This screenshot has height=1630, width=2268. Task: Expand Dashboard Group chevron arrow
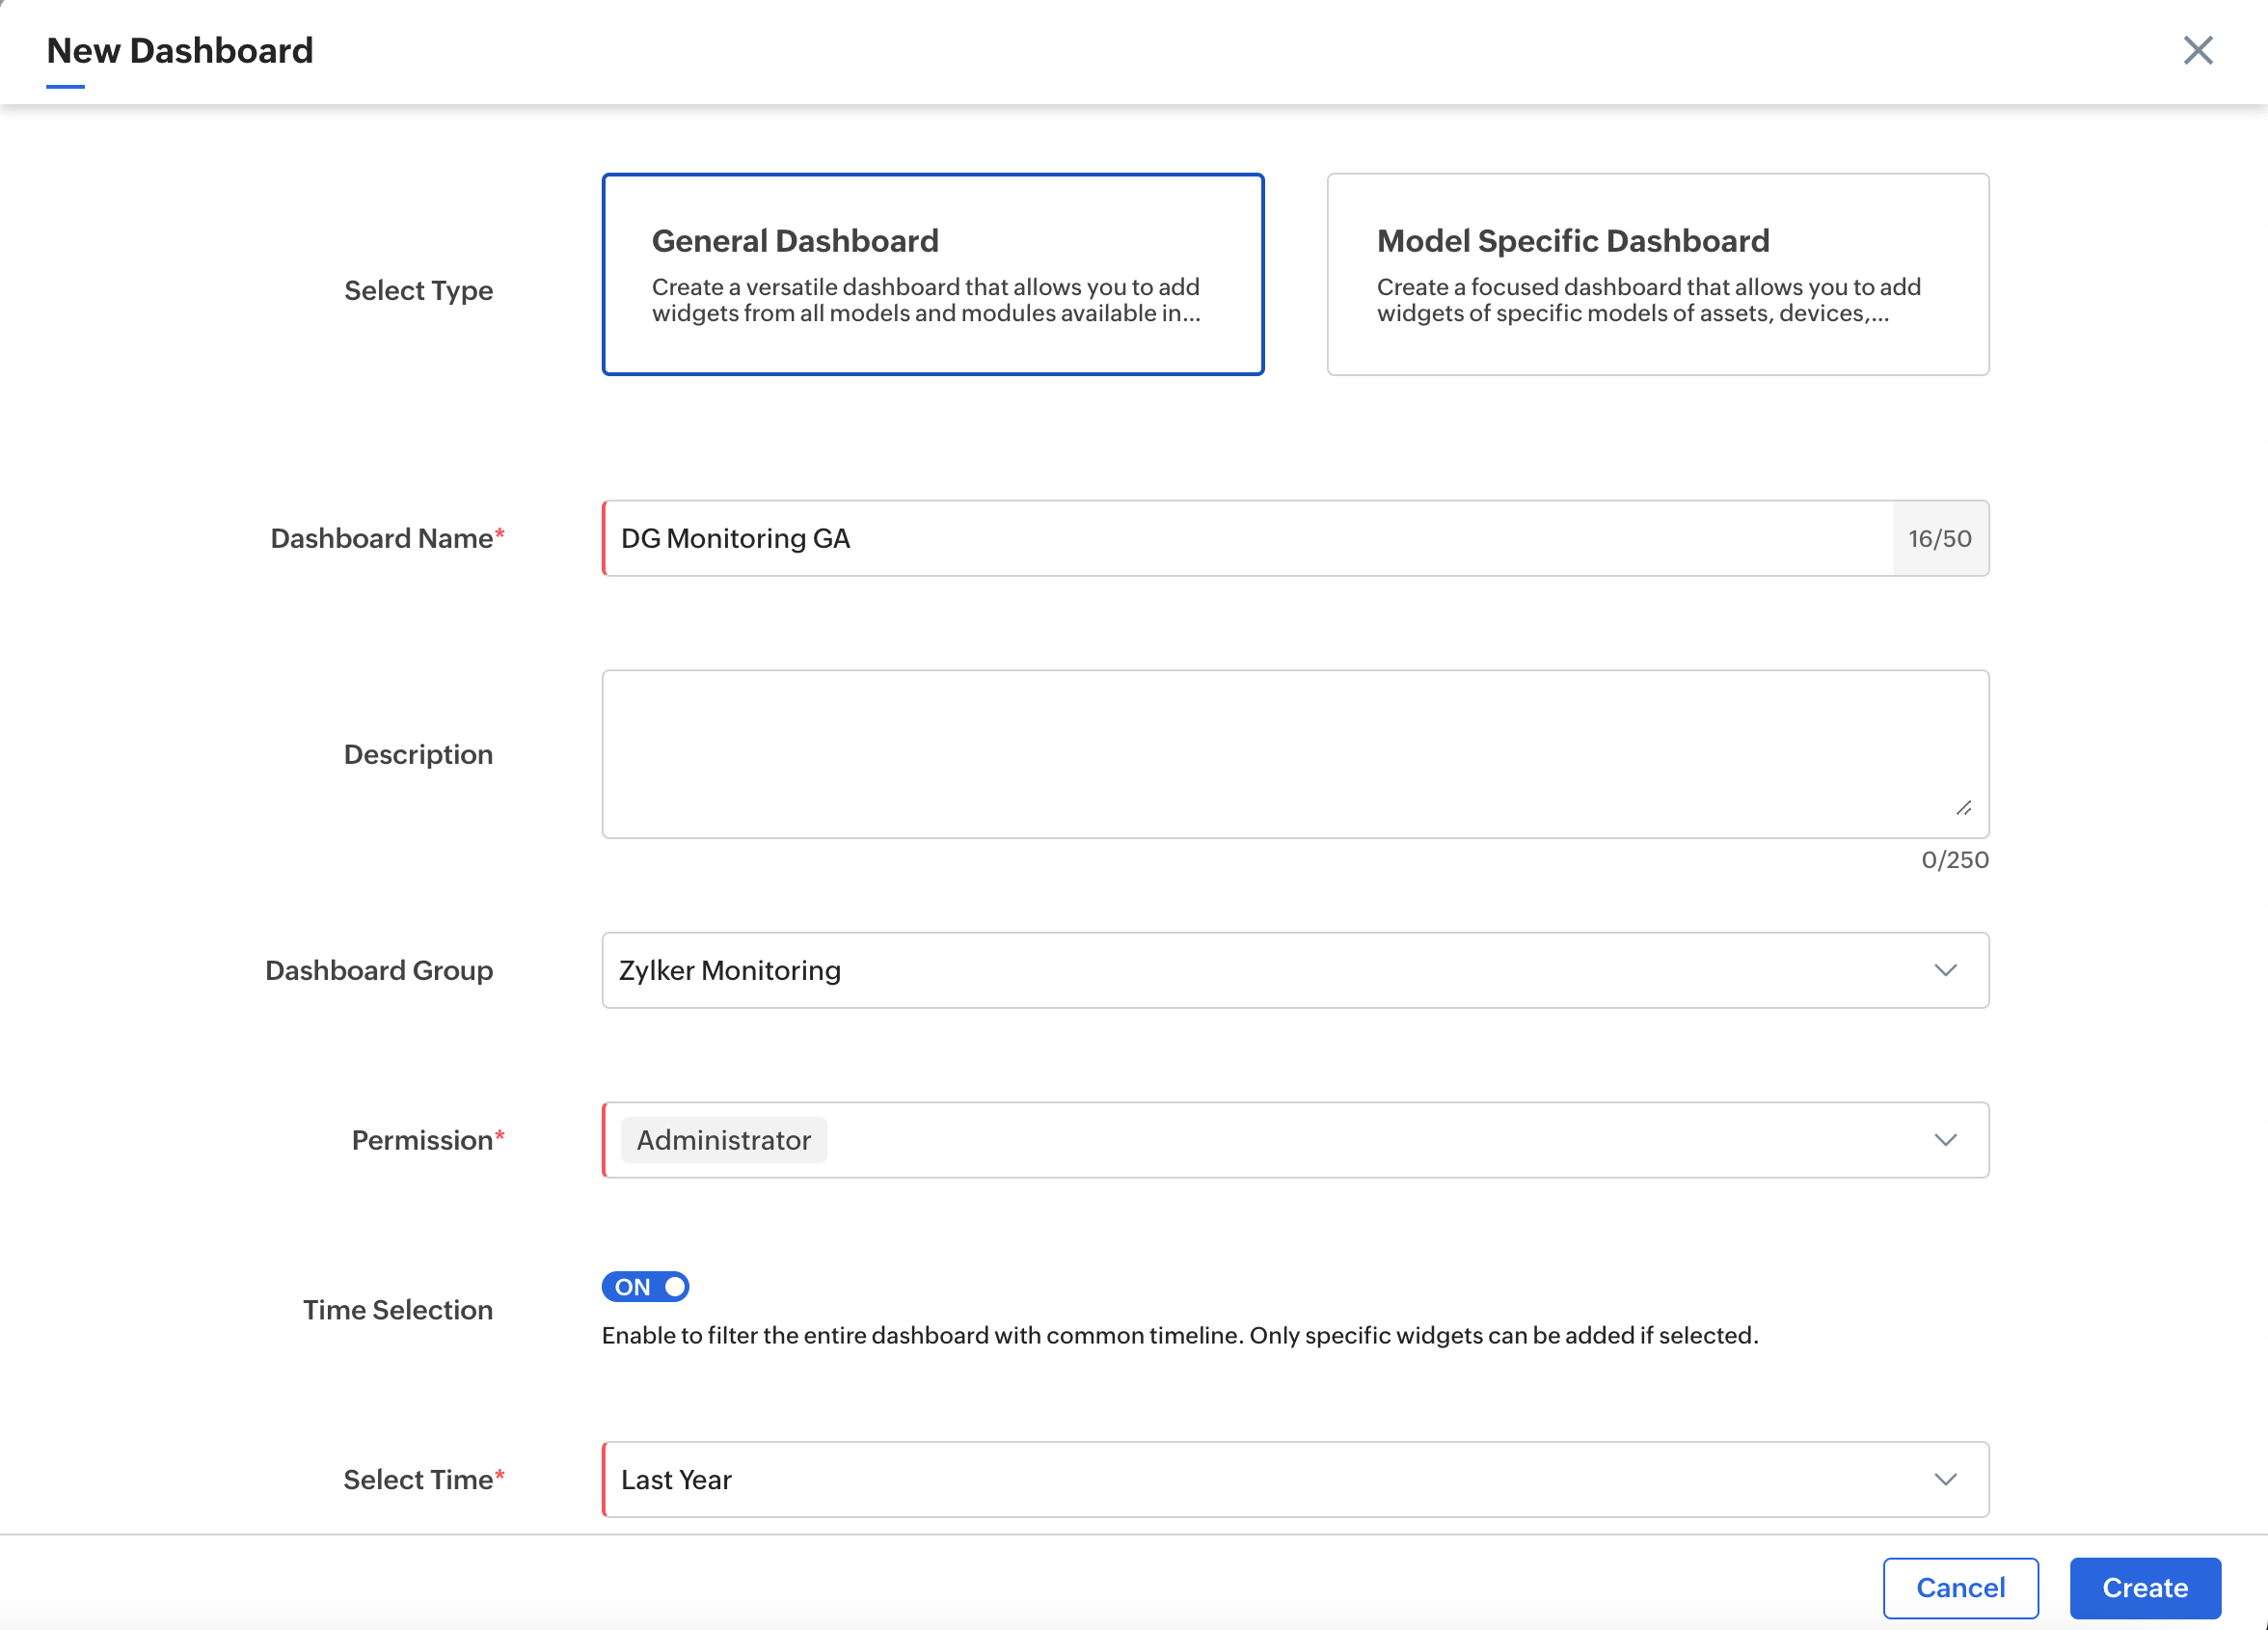(x=1945, y=970)
